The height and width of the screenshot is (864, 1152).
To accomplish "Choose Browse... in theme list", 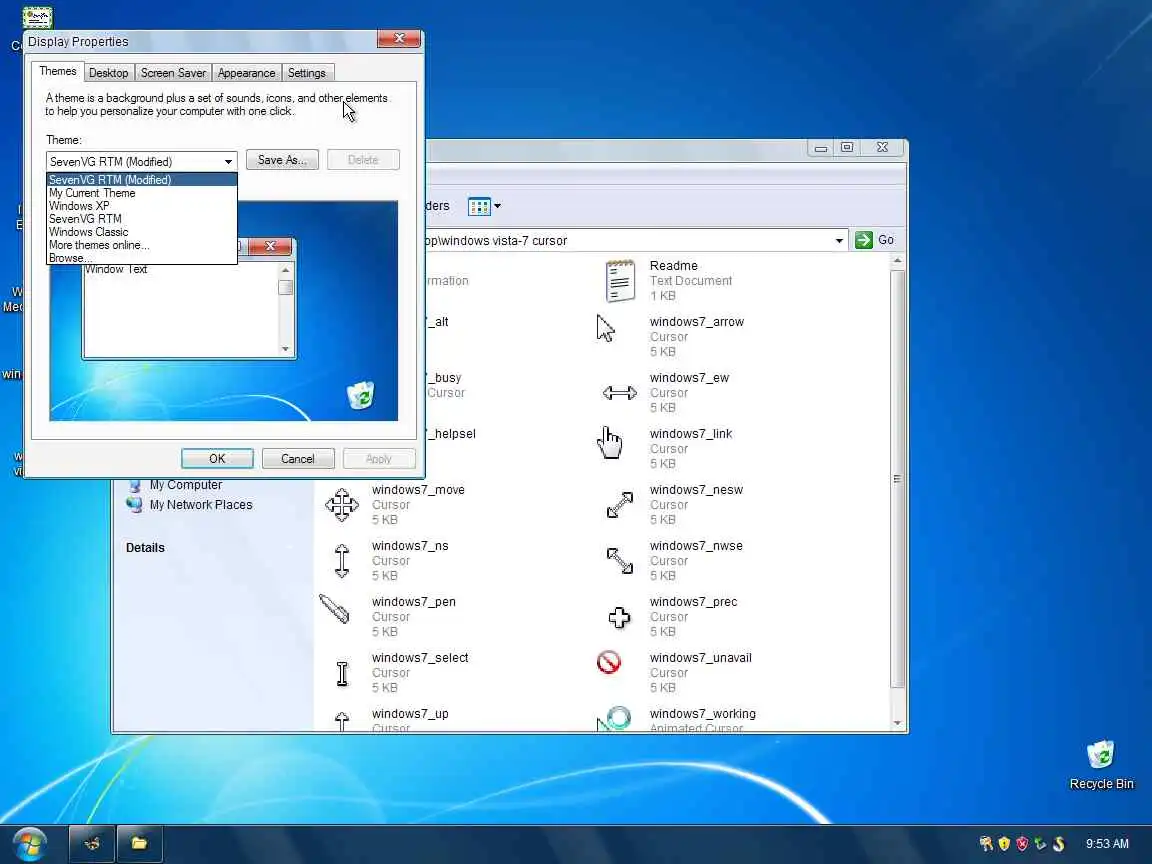I will [142, 258].
